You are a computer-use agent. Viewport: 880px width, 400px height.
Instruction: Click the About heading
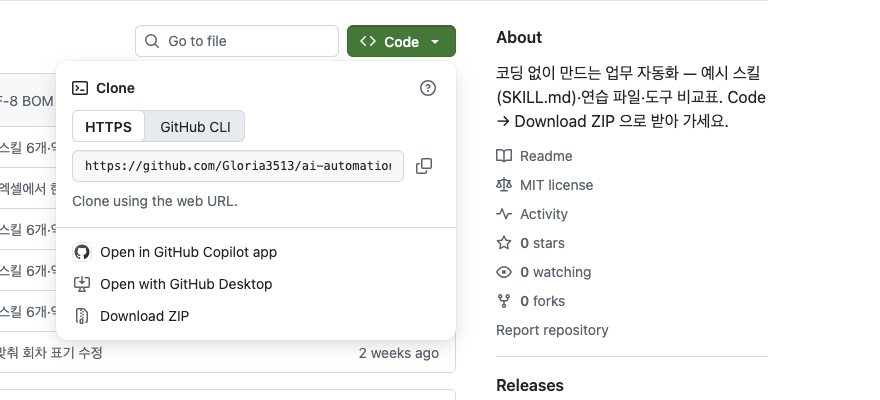coord(519,37)
